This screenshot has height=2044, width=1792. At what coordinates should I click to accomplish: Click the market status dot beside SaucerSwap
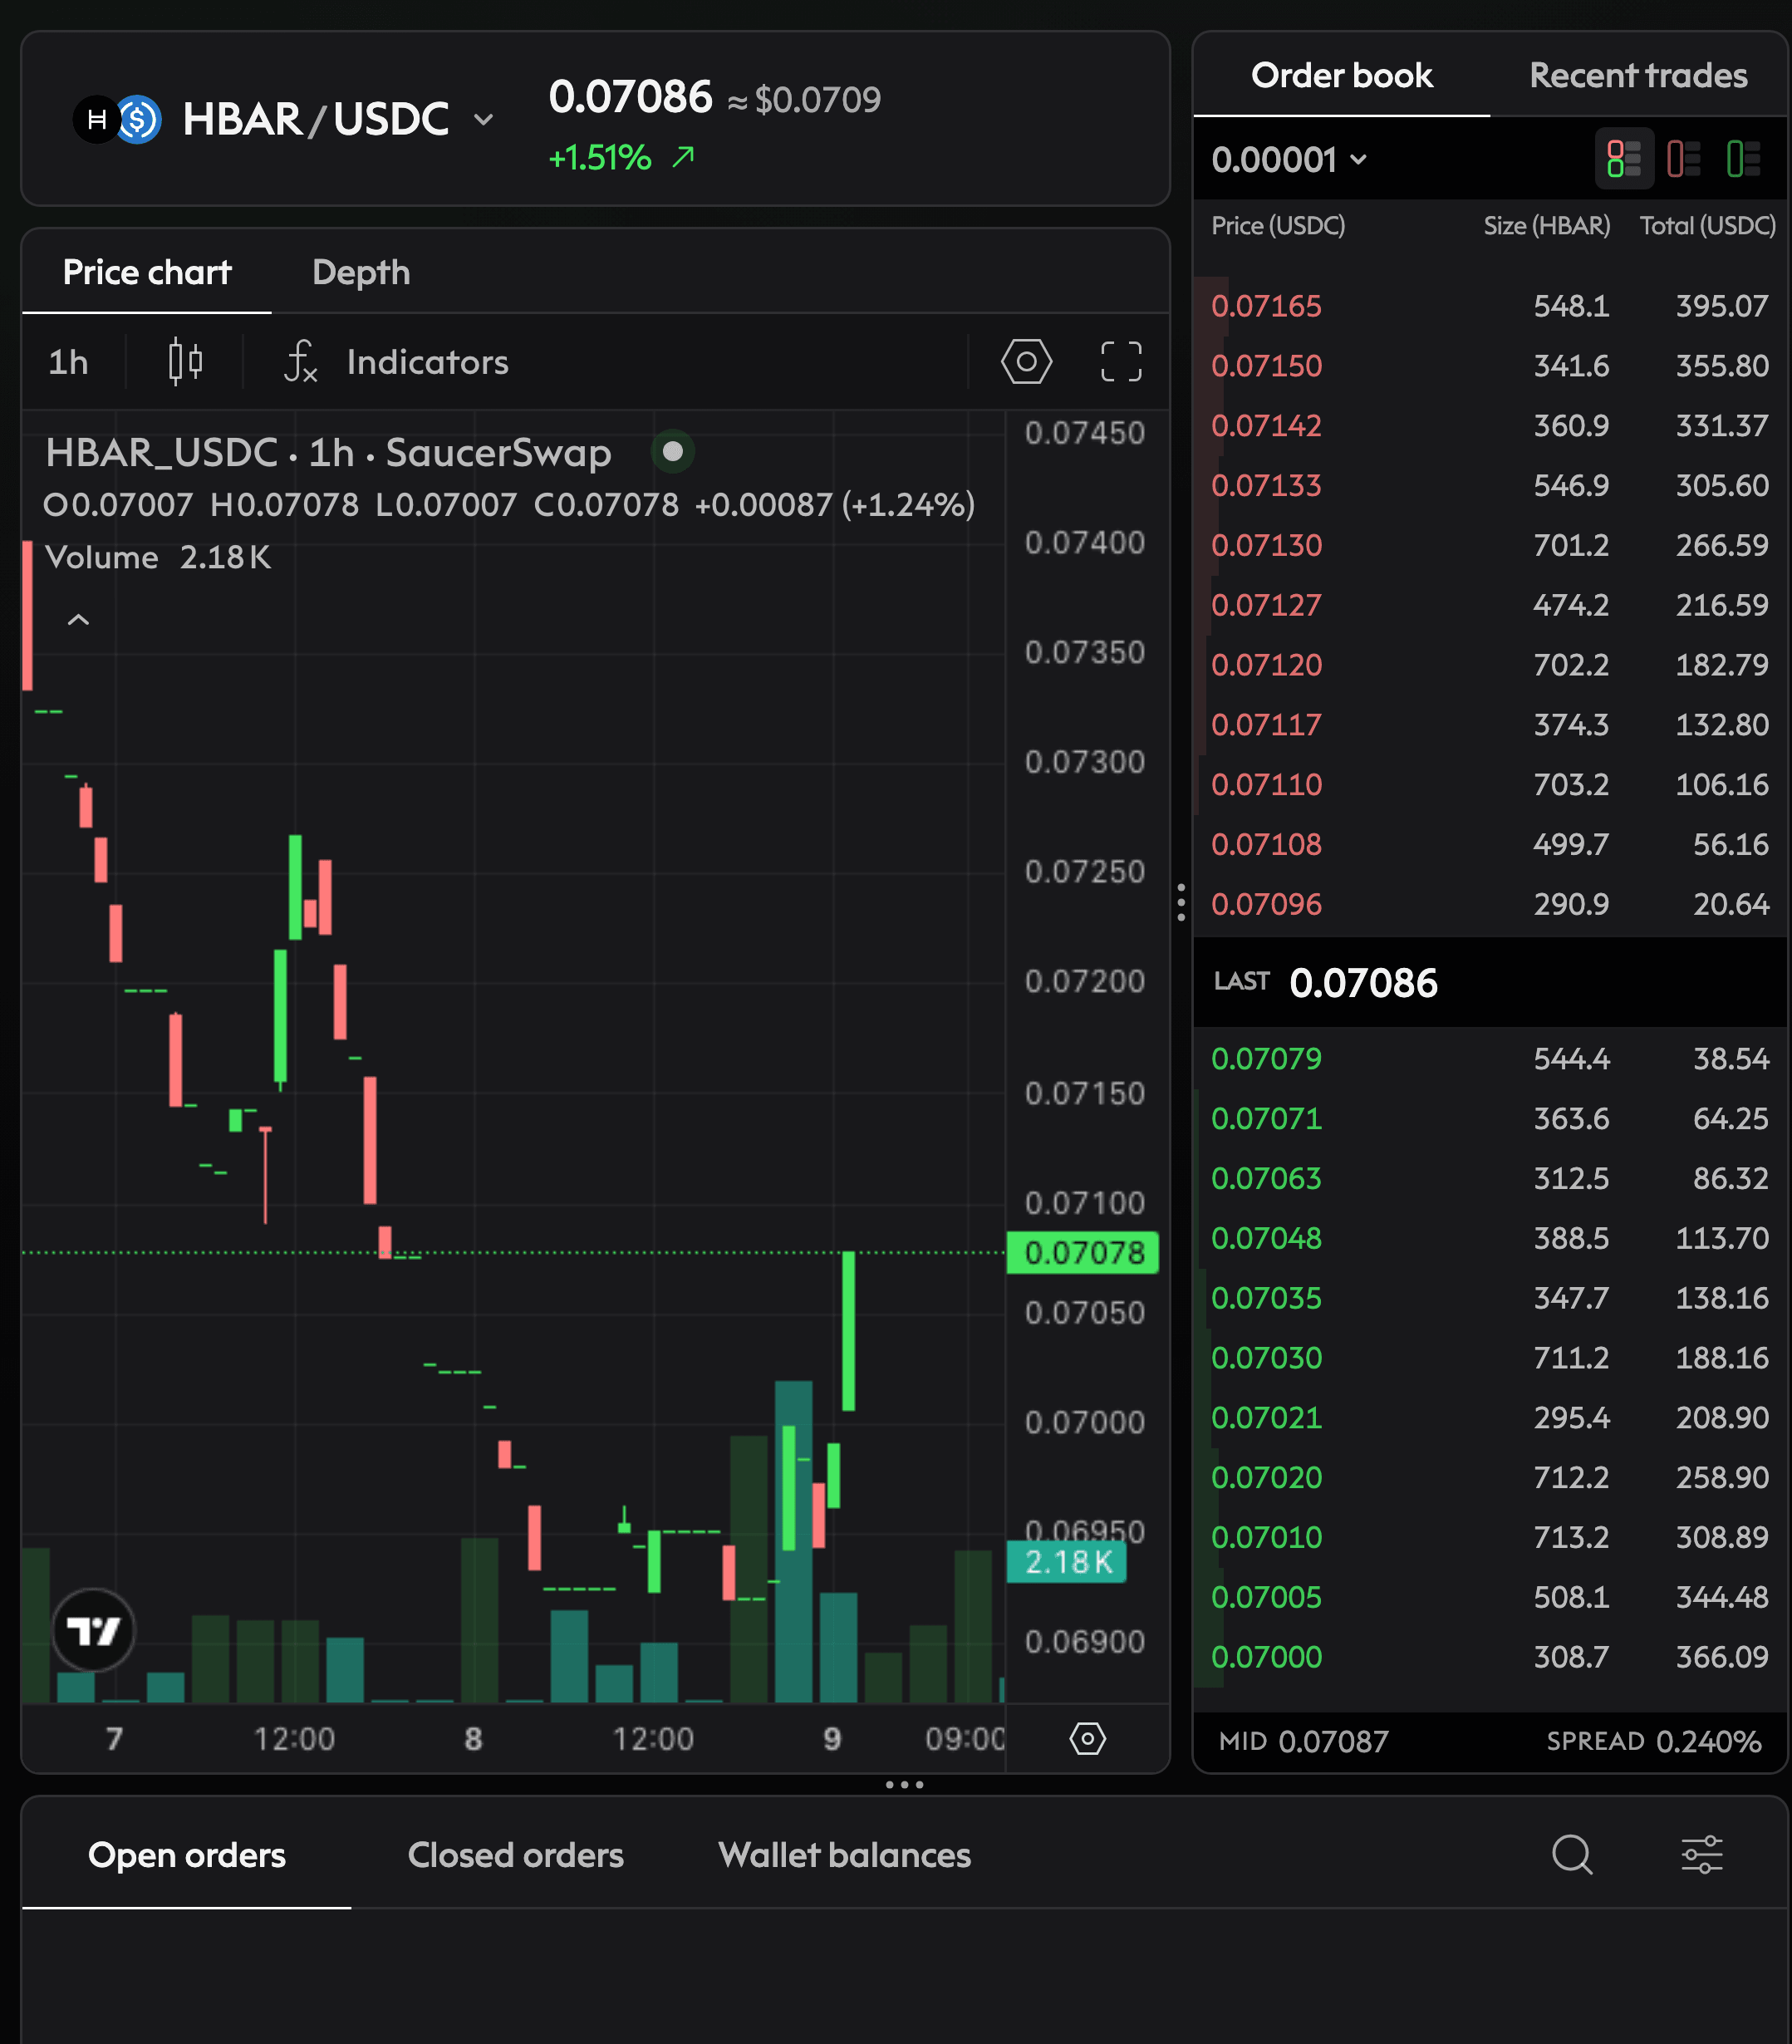(673, 451)
